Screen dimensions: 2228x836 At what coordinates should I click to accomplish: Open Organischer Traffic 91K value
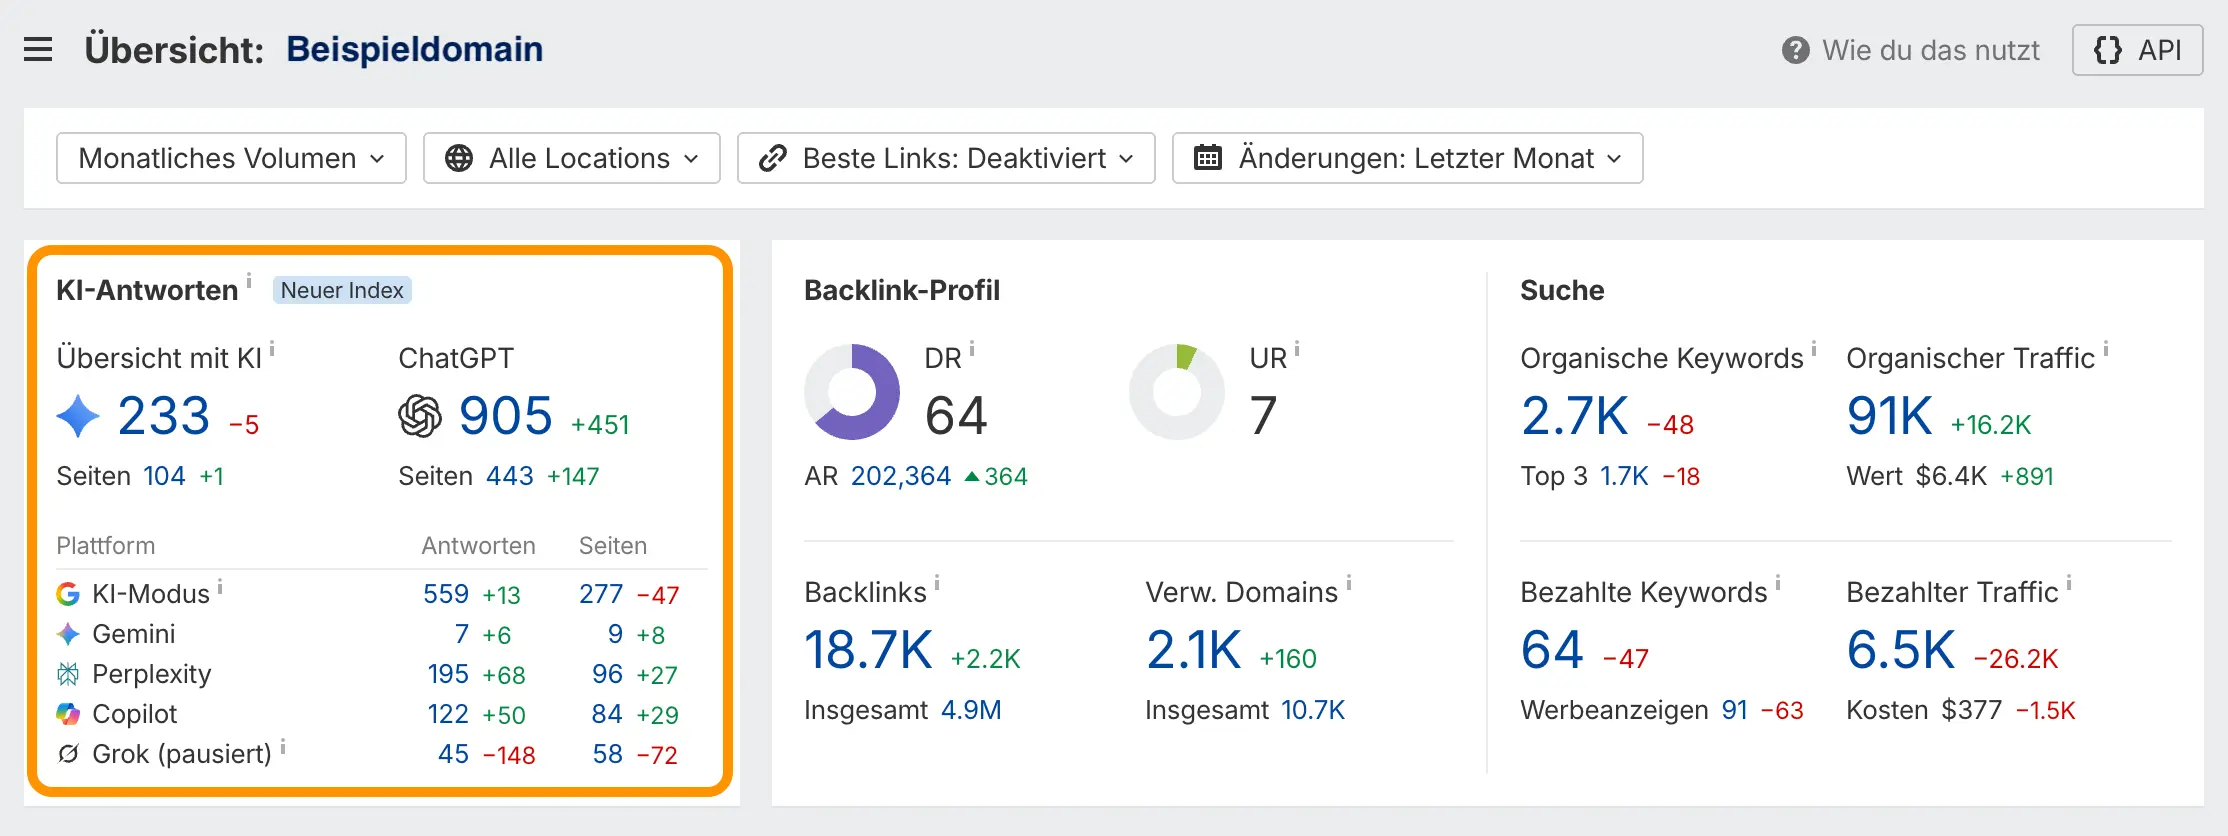pyautogui.click(x=1890, y=416)
